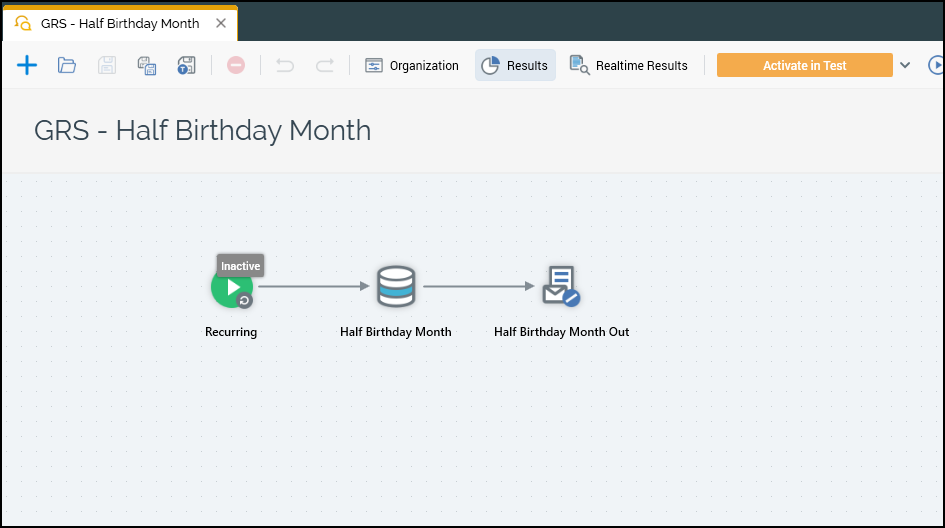Toggle the Results view

515,66
